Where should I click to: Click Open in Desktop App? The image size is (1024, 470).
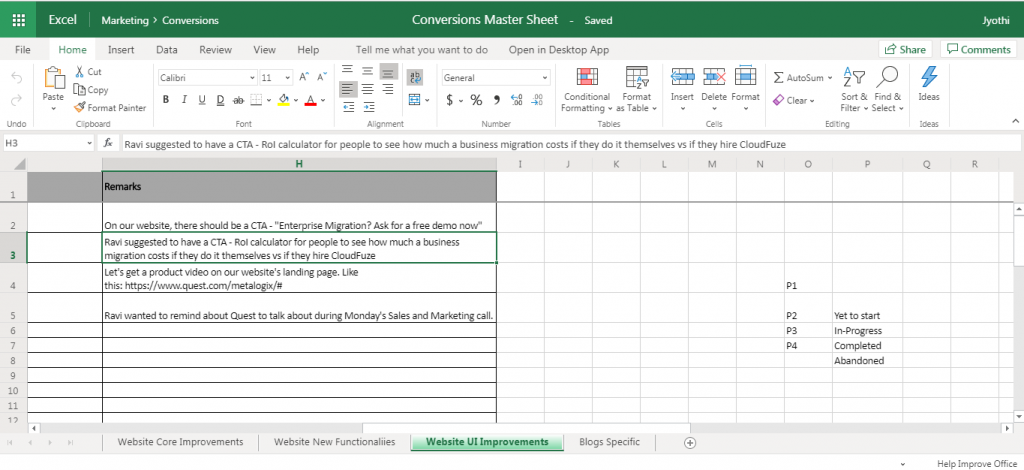pos(558,50)
